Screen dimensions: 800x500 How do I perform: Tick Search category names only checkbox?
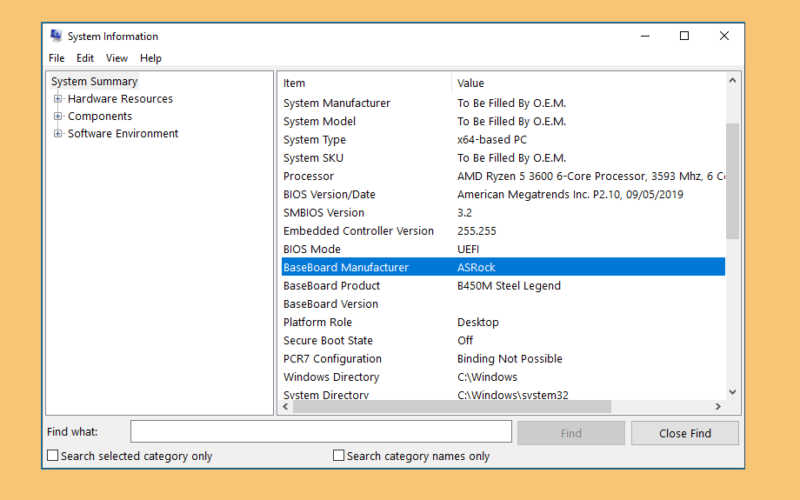pos(338,455)
